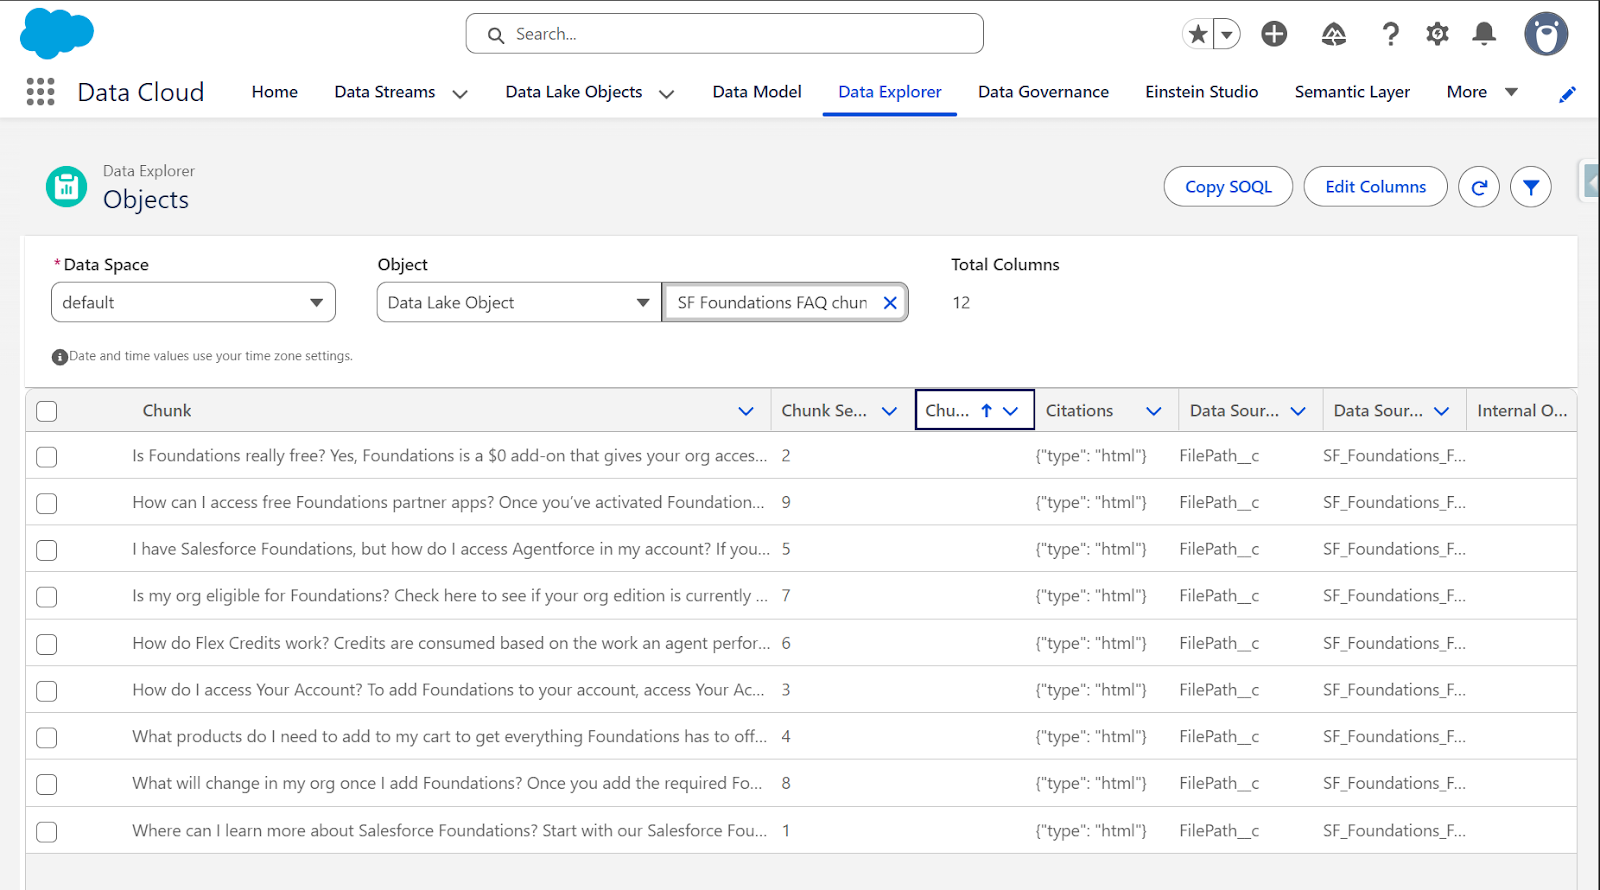The image size is (1600, 890).
Task: Open the filter funnel icon
Action: tap(1530, 187)
